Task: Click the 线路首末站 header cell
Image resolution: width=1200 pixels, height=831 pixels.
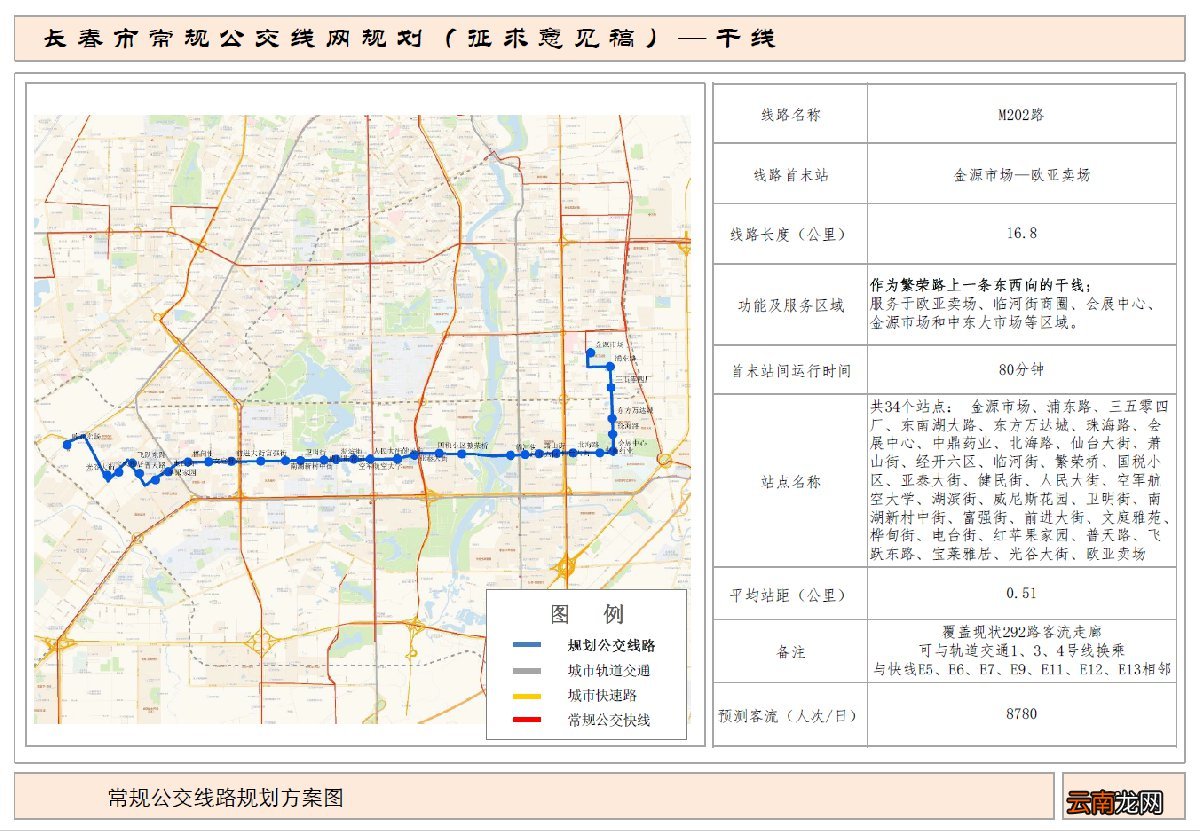Action: click(790, 174)
